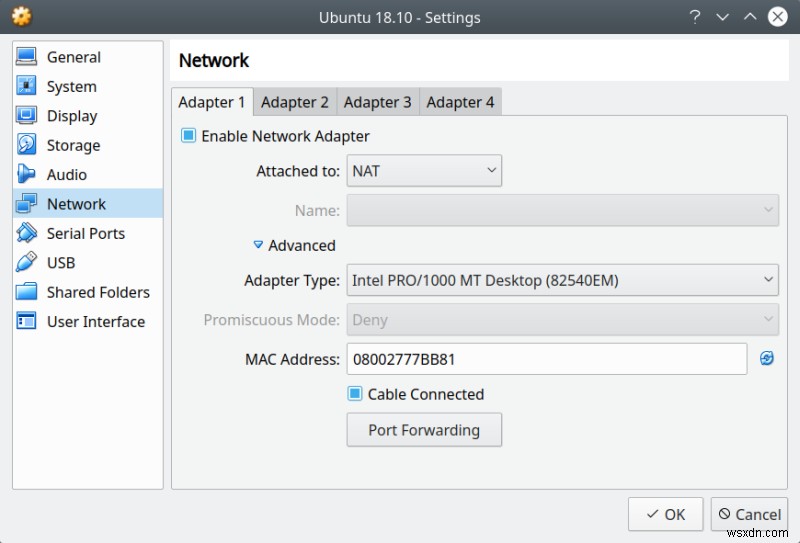Screen dimensions: 800x543
Task: Click the Network computers icon
Action: [26, 203]
